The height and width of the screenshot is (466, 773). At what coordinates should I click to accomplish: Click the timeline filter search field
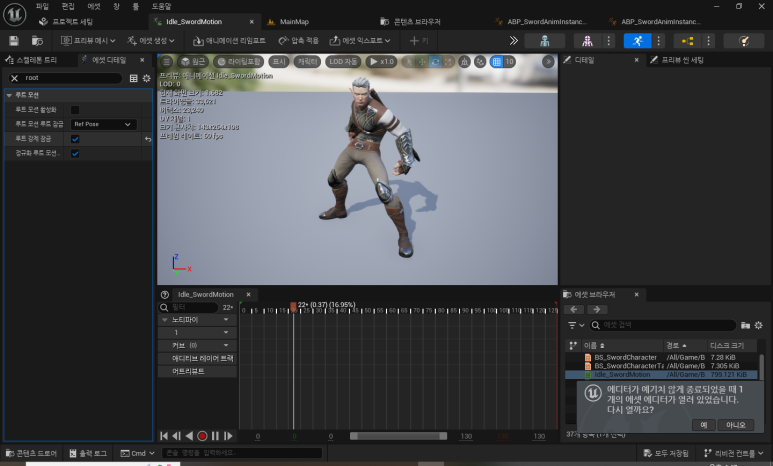click(194, 307)
